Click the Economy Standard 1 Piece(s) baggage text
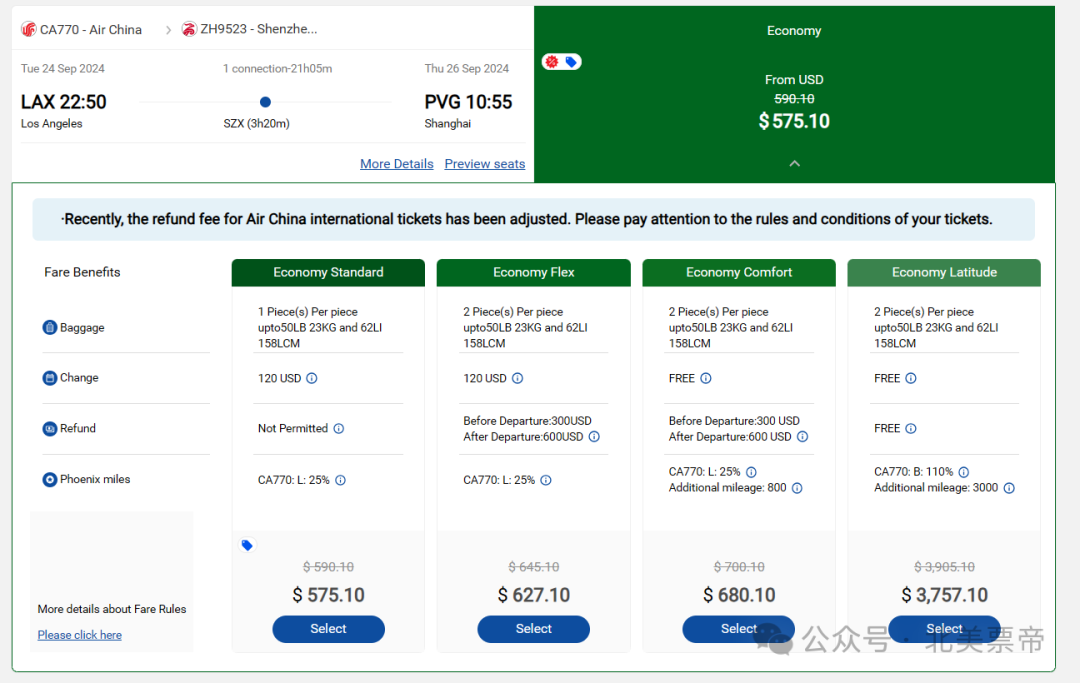Viewport: 1080px width, 683px height. (320, 328)
